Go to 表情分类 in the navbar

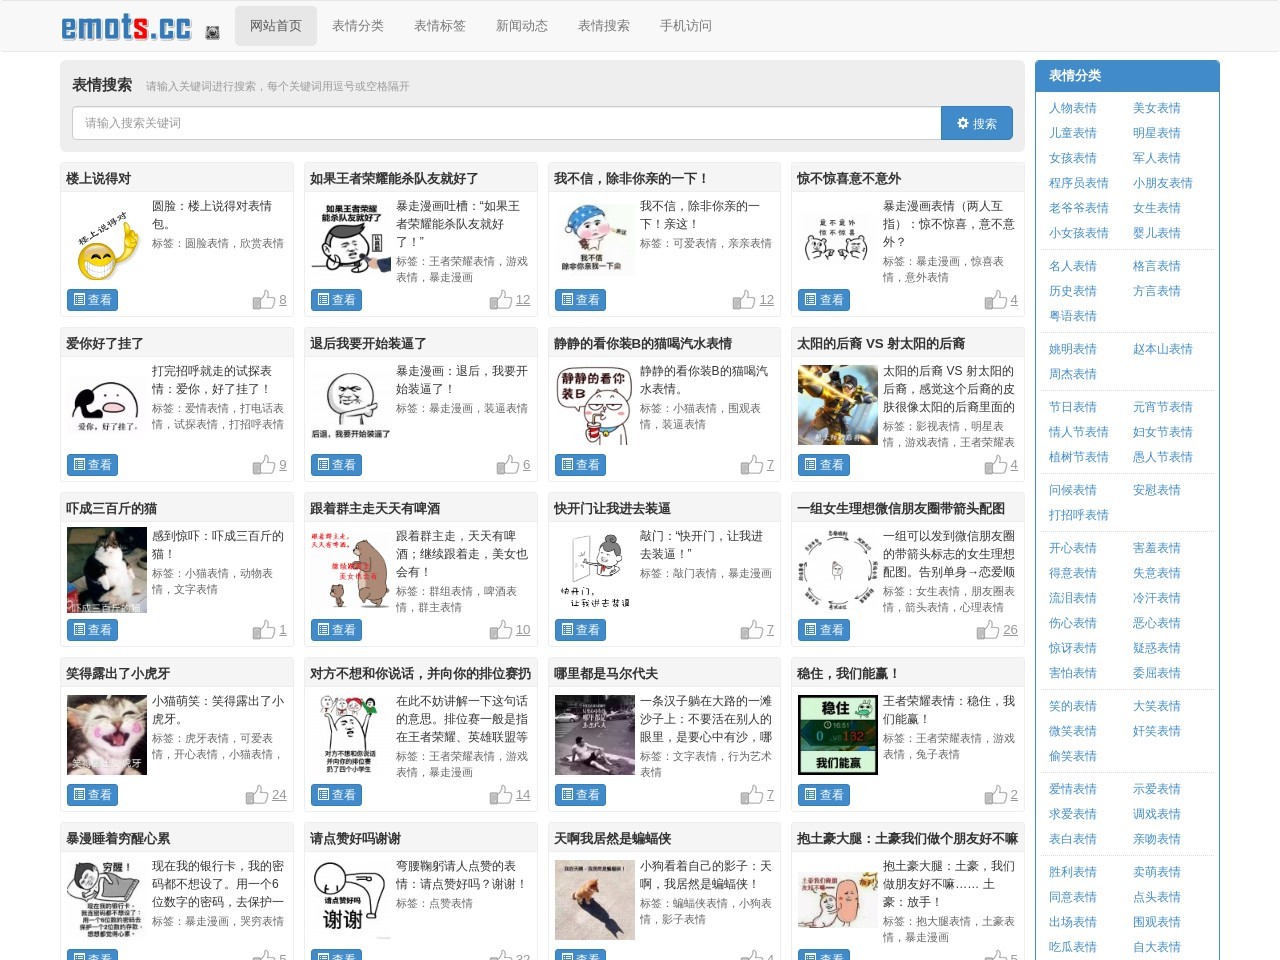click(358, 26)
